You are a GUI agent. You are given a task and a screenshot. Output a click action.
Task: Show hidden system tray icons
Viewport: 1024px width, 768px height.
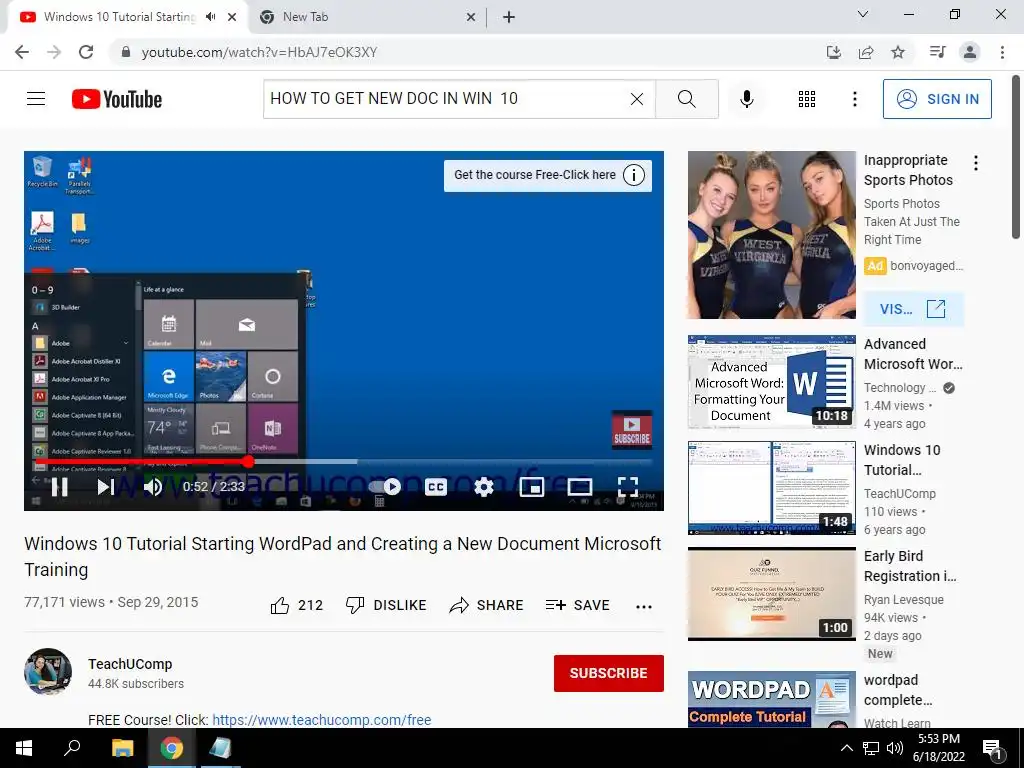846,748
